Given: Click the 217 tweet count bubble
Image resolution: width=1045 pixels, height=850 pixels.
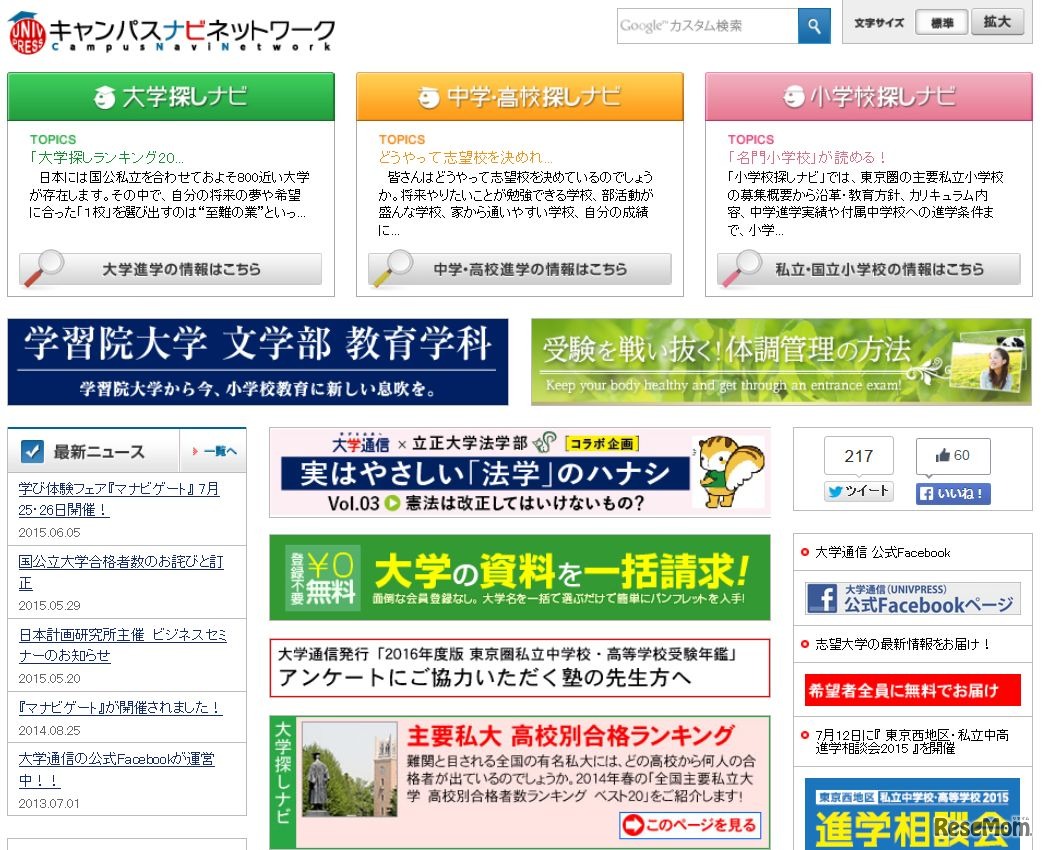Looking at the screenshot, I should point(858,456).
